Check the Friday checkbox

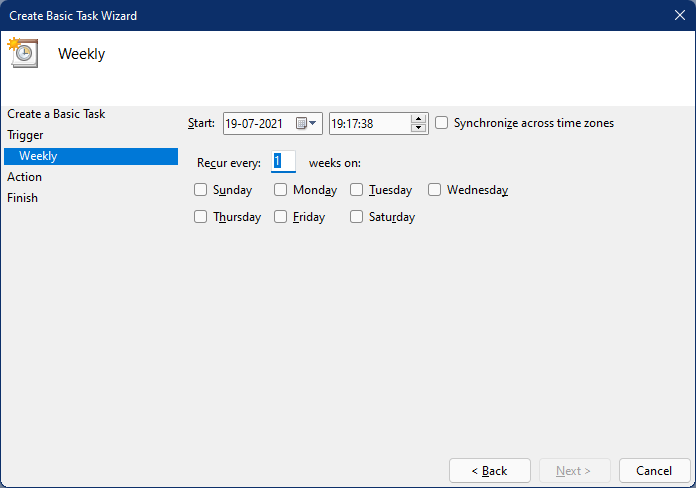280,217
